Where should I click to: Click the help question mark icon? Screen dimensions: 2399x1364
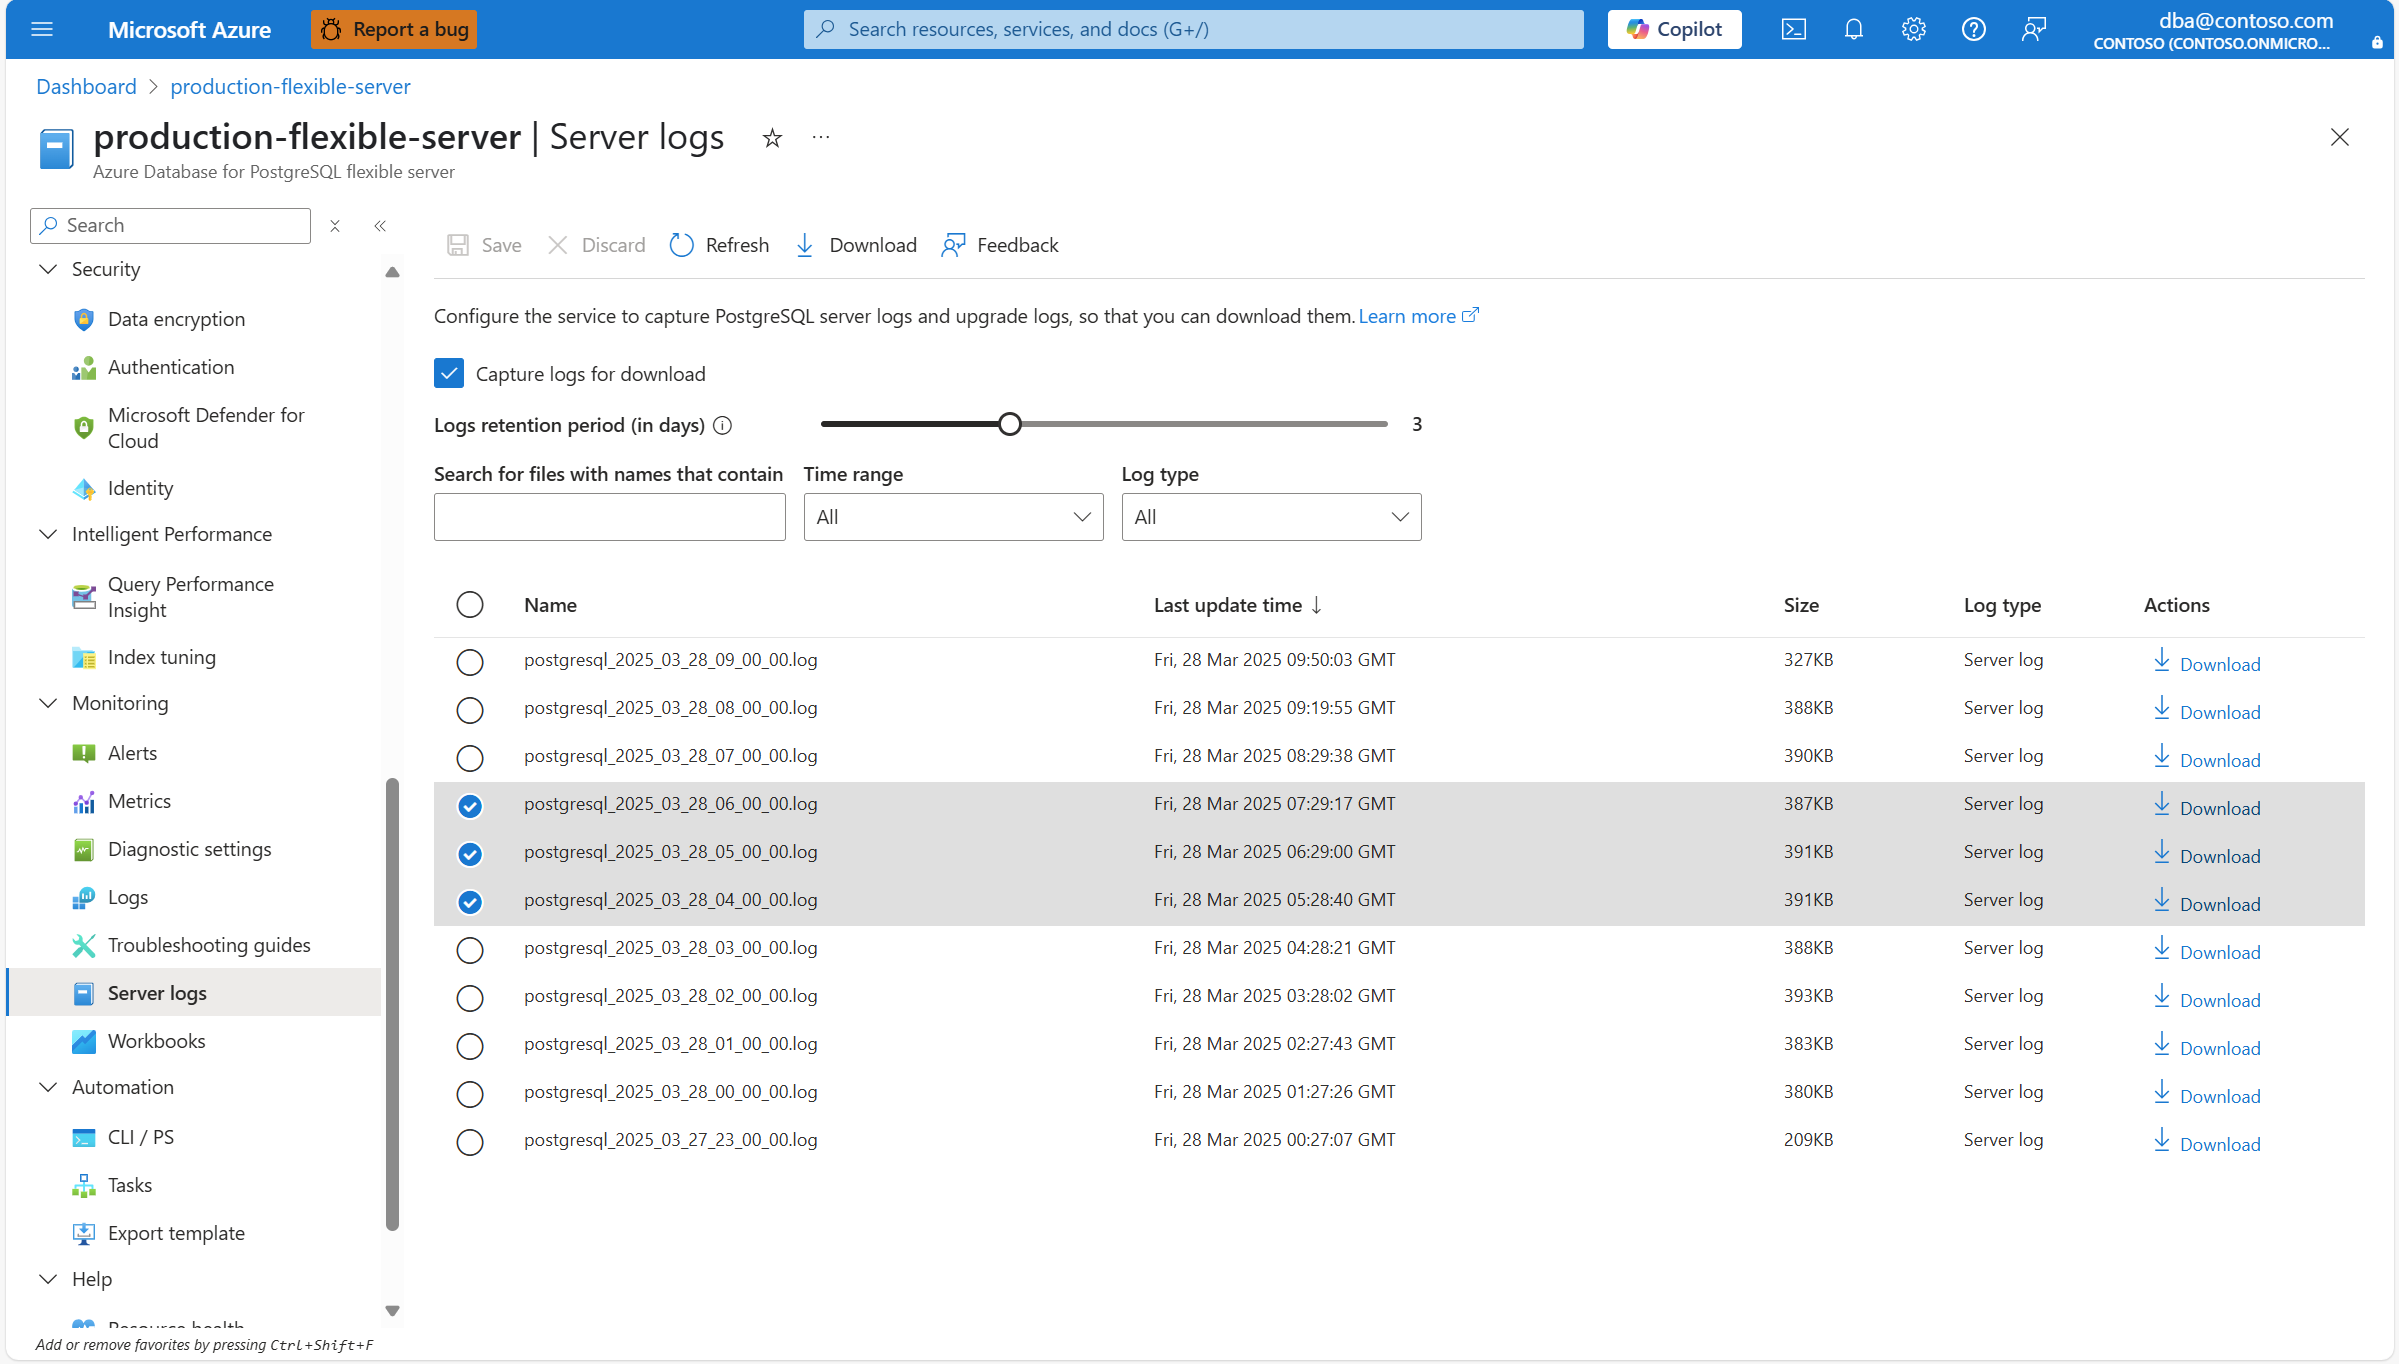pyautogui.click(x=1973, y=29)
